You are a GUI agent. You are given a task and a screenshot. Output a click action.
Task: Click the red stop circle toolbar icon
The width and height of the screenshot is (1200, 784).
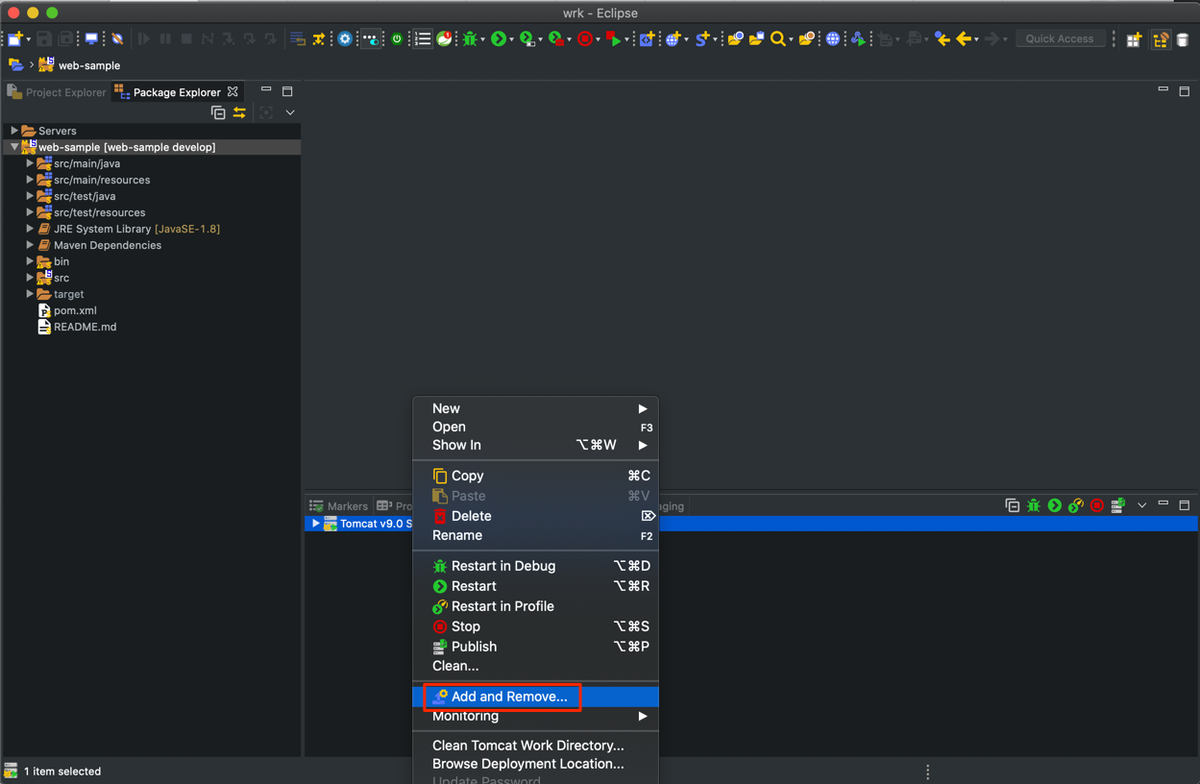[x=584, y=39]
